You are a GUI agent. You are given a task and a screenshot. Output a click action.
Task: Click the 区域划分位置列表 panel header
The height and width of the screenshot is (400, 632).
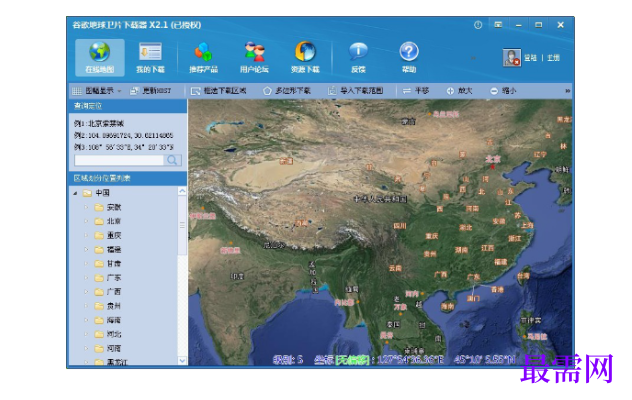127,178
